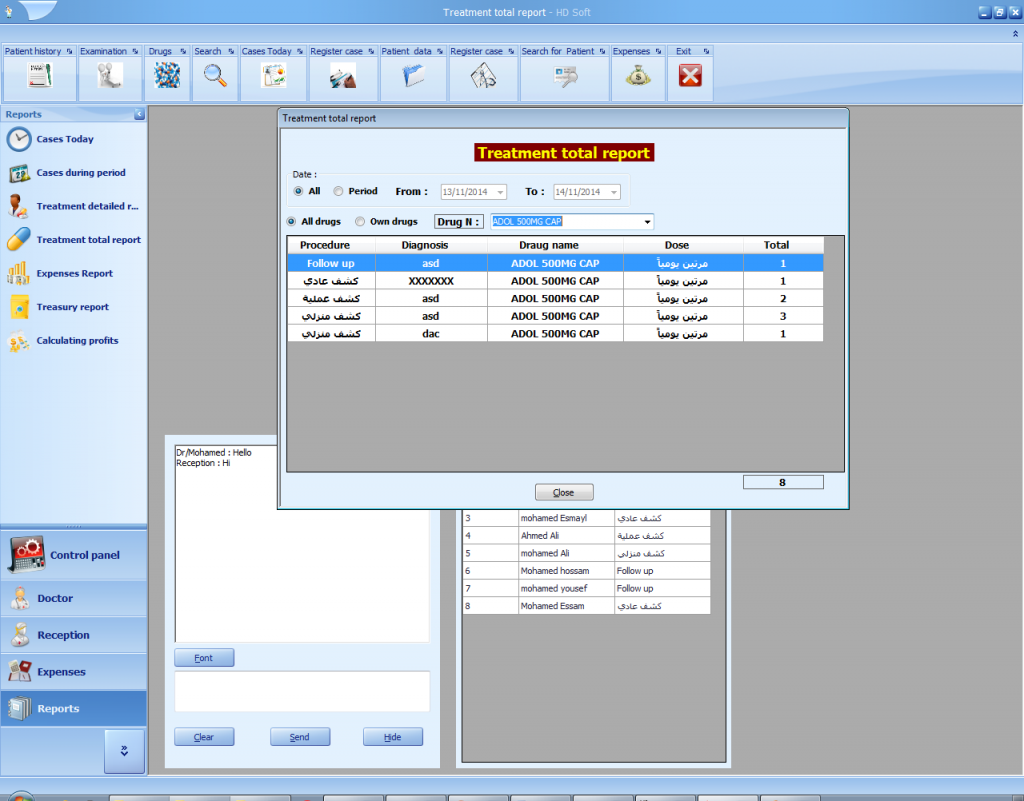This screenshot has width=1024, height=801.
Task: Hide the chat panel
Action: pyautogui.click(x=392, y=737)
